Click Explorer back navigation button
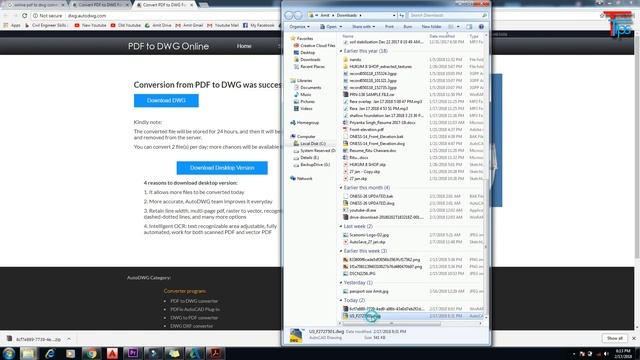640x360 pixels. (289, 15)
